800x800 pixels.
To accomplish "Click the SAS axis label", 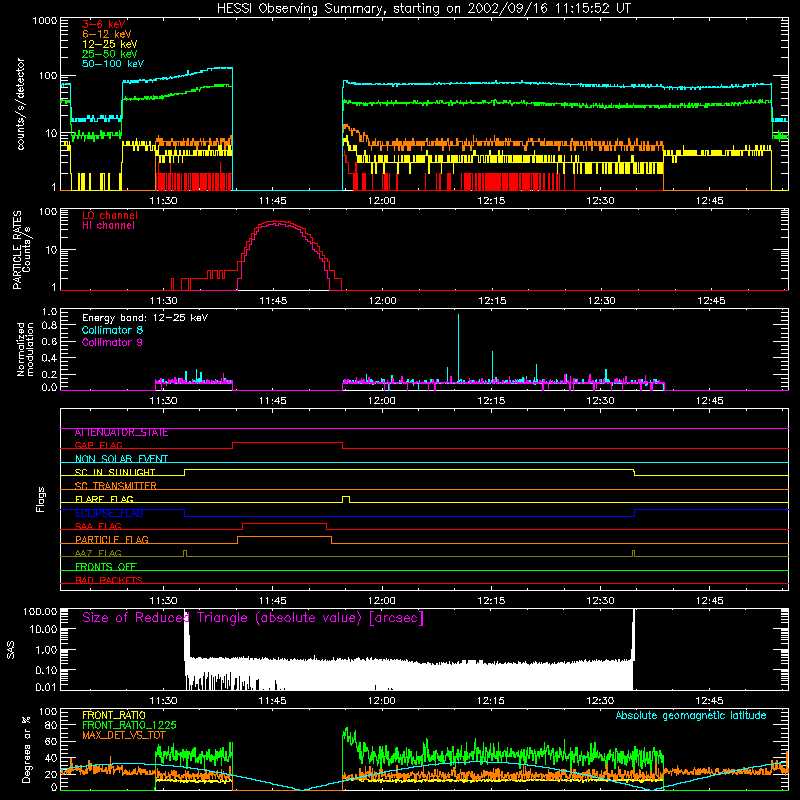I will click(11, 650).
